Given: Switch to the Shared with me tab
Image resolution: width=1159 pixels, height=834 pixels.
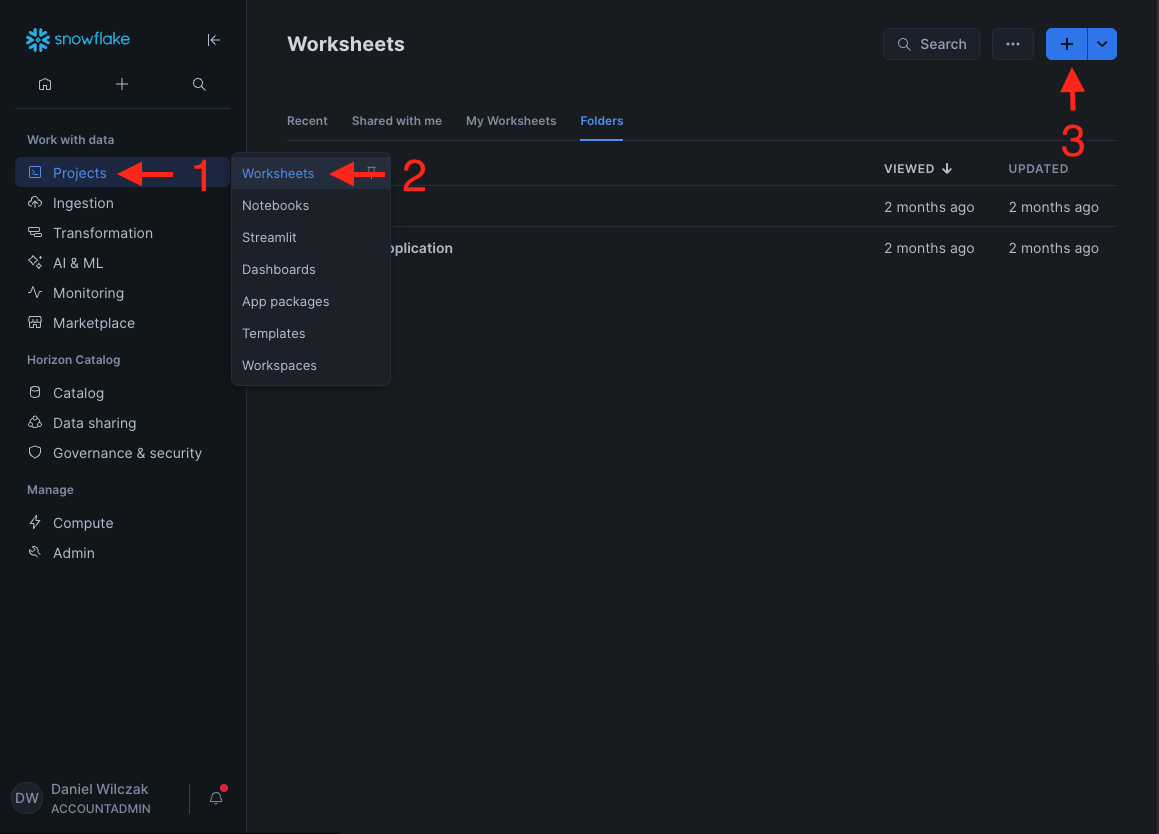Looking at the screenshot, I should click(396, 121).
